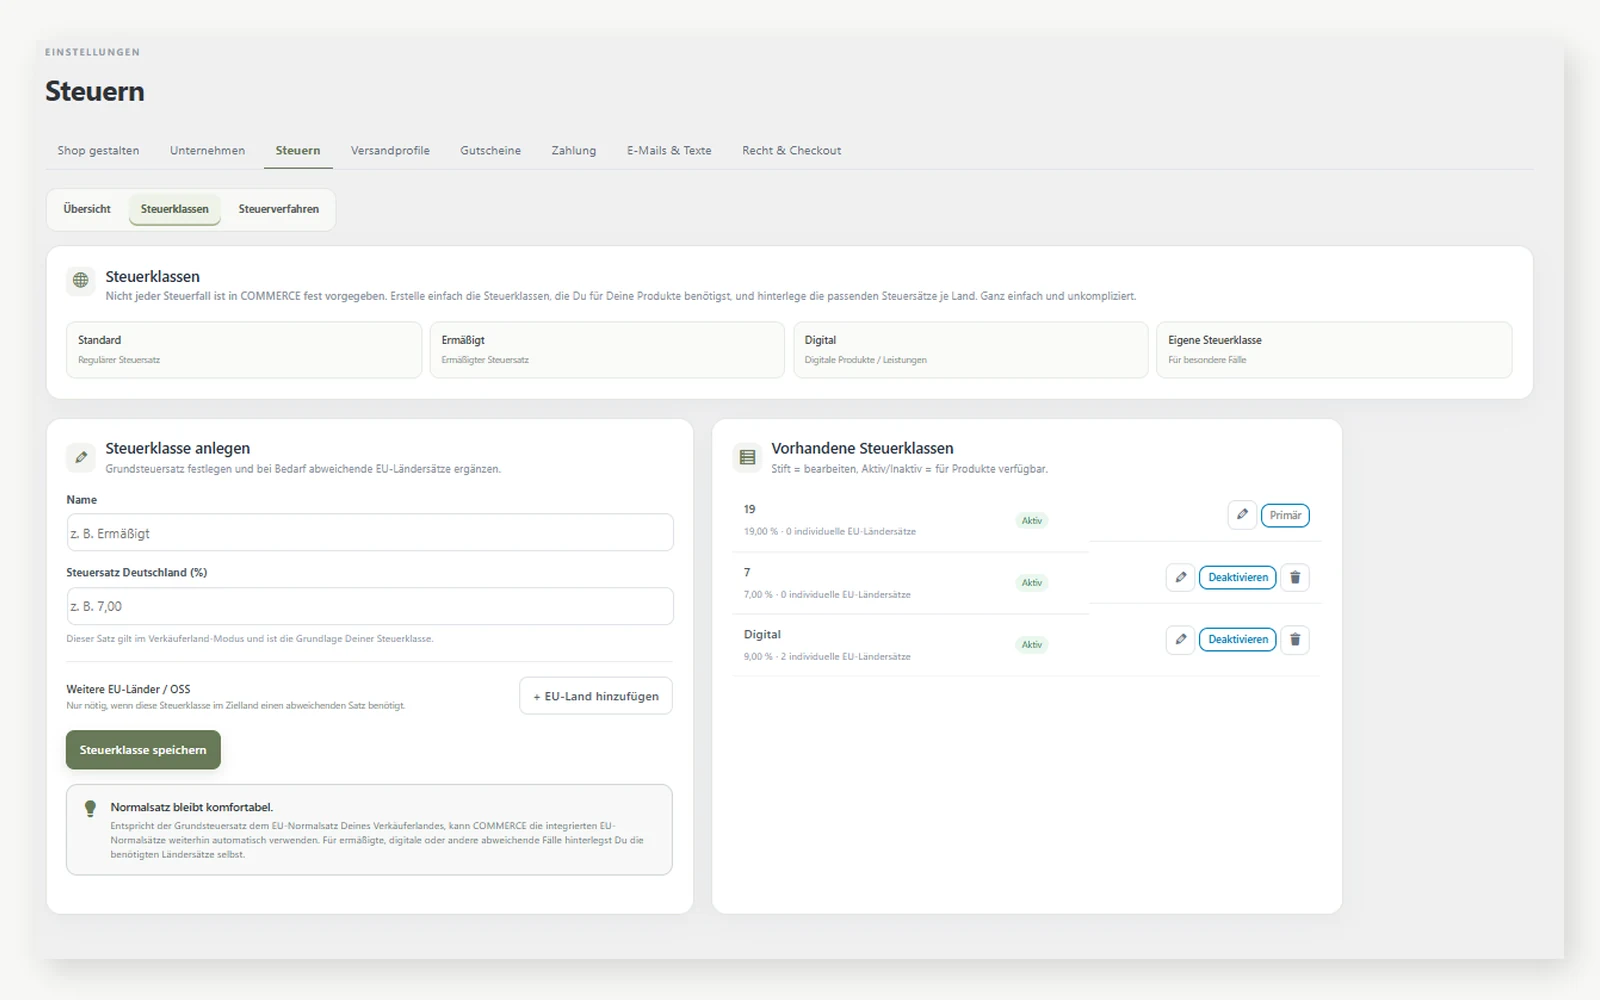Click the list icon beside Vorhandene Steuerklassen
1600x1000 pixels.
click(x=747, y=457)
